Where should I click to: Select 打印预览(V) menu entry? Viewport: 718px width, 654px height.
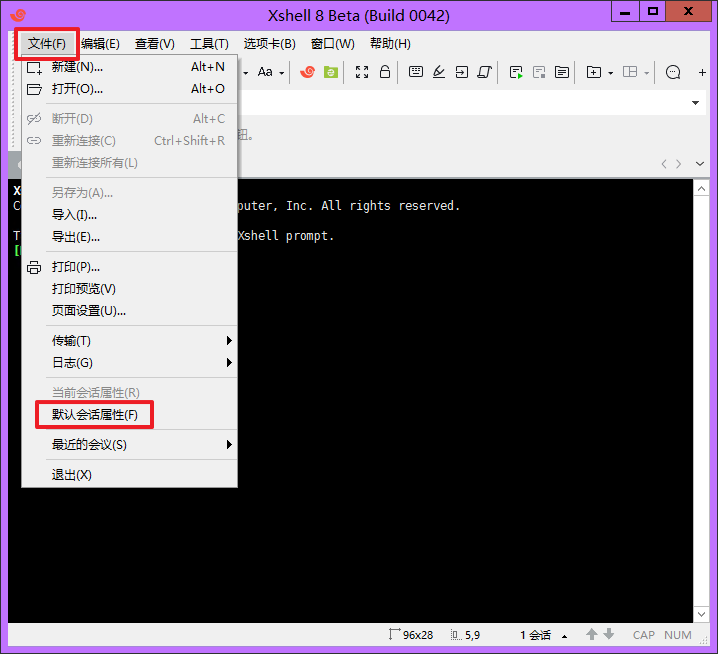[130, 289]
